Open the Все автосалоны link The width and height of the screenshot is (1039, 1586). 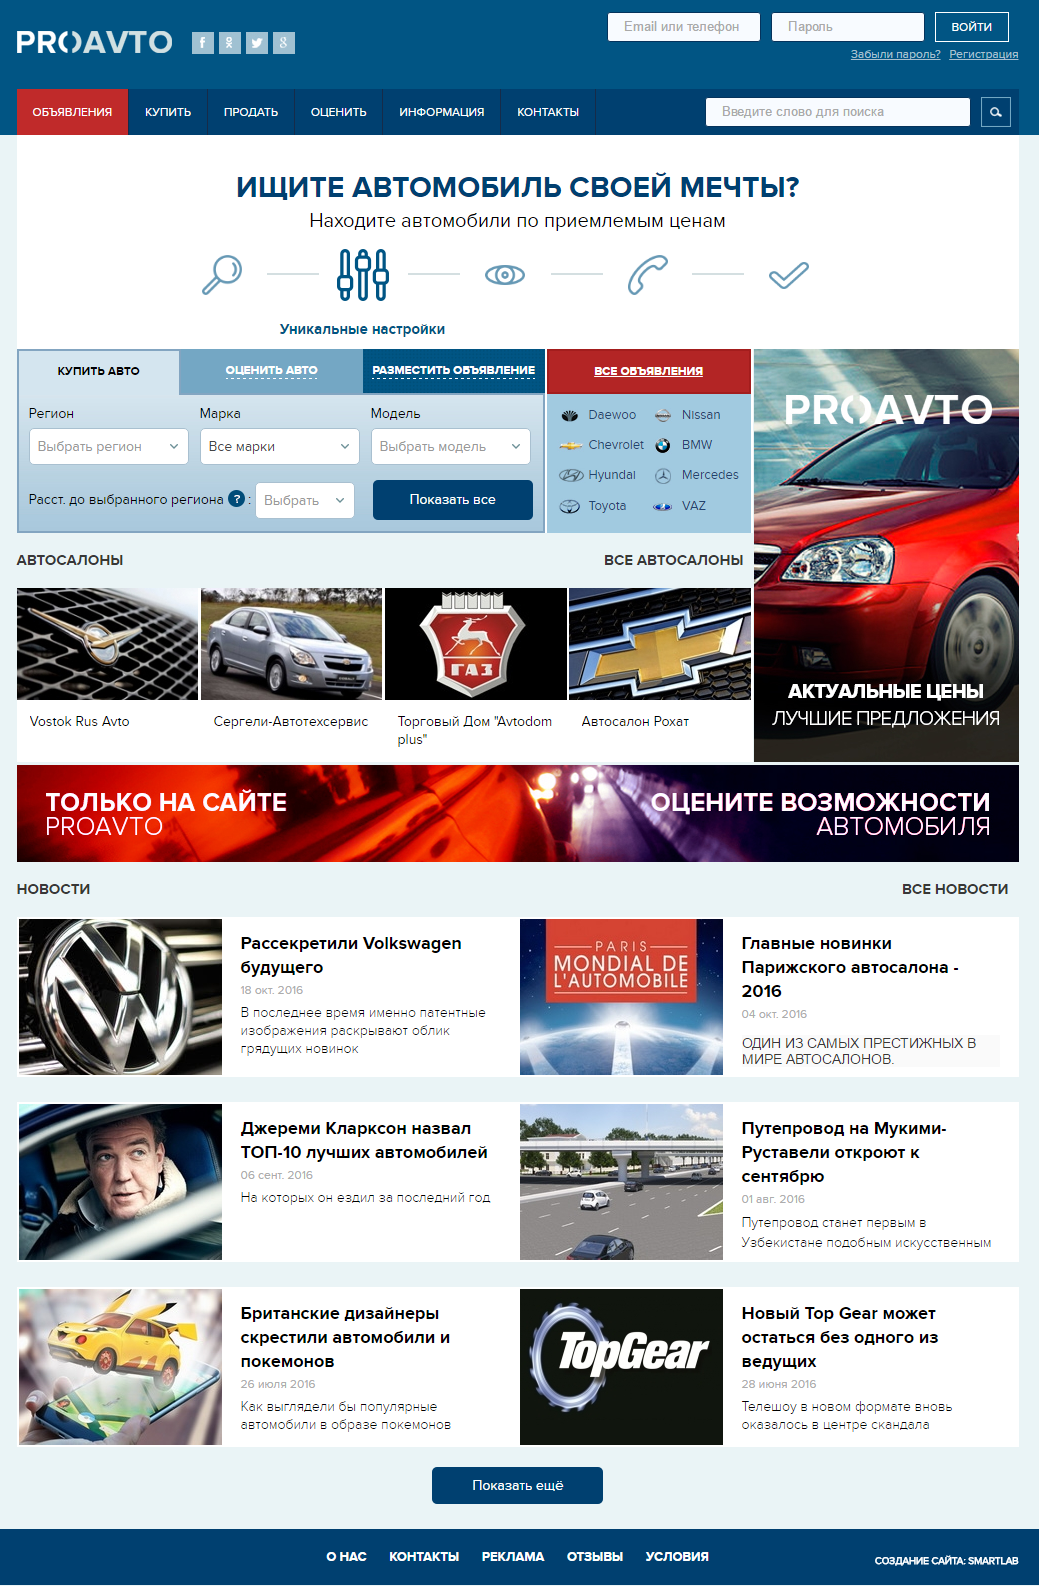[x=674, y=560]
